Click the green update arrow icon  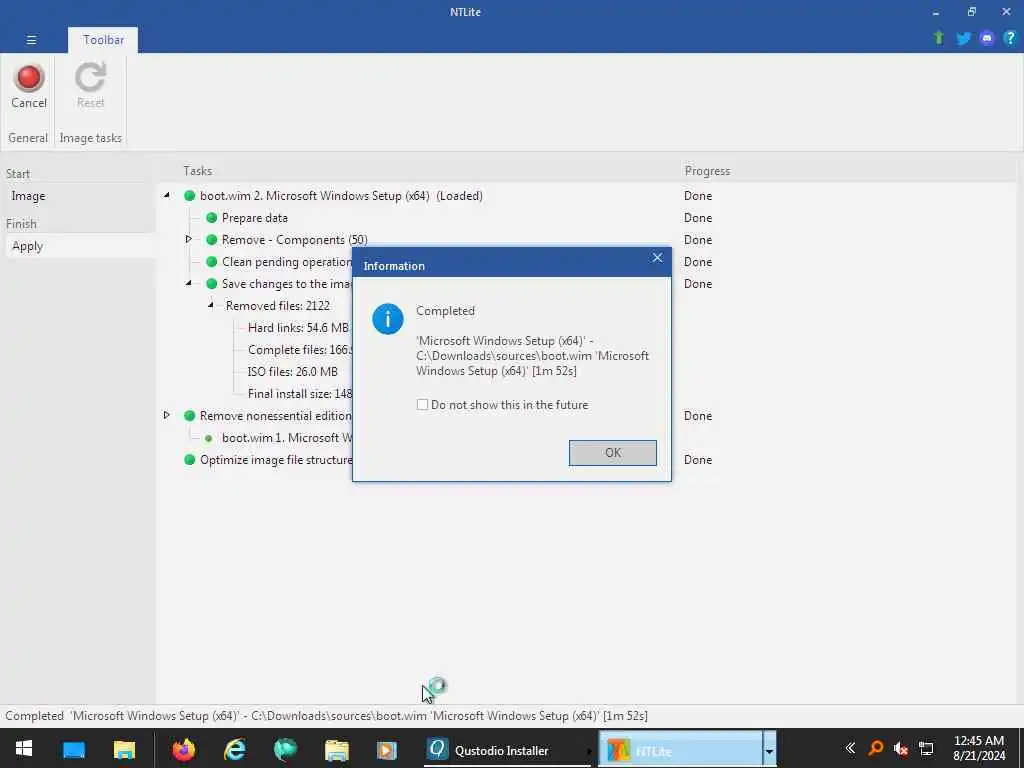(939, 38)
